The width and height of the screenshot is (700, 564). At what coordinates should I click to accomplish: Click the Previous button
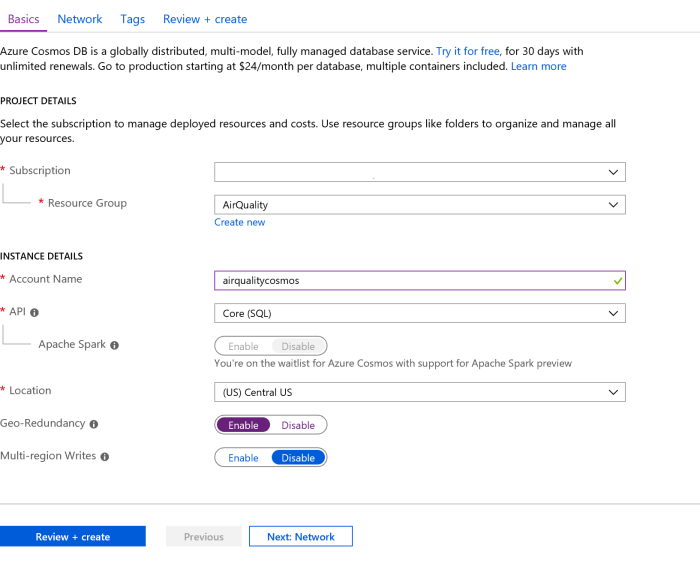pyautogui.click(x=204, y=536)
